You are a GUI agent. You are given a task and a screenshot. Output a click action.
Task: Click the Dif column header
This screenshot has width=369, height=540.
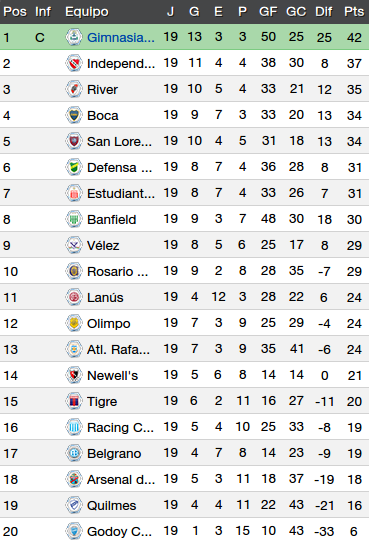(324, 12)
